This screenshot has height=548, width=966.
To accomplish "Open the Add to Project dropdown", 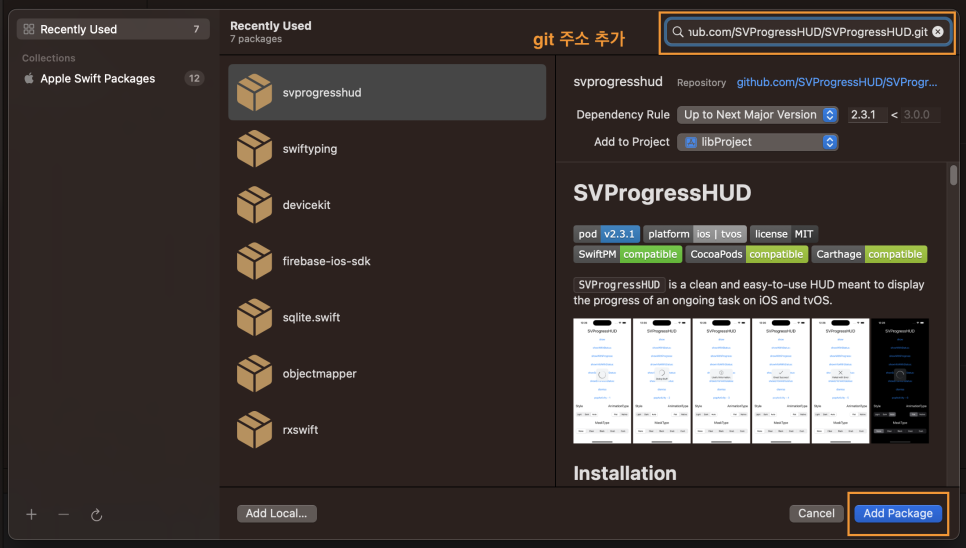I will coord(758,142).
